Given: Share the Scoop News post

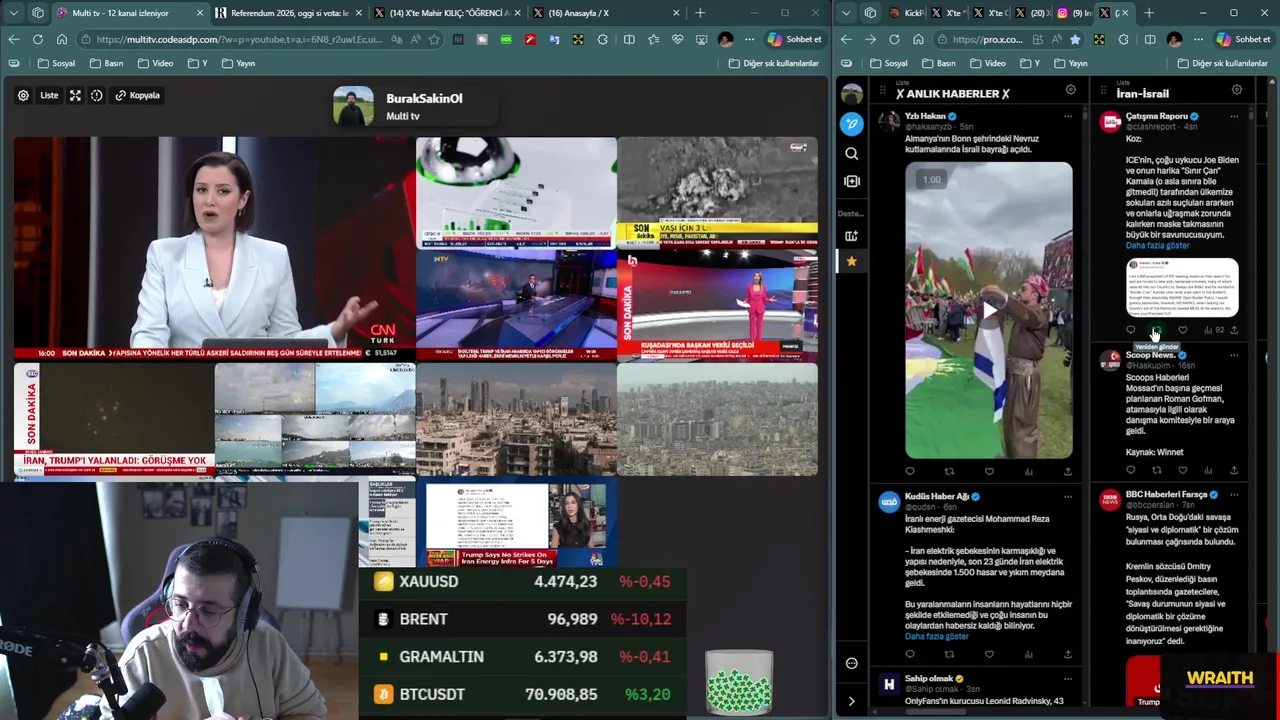Looking at the screenshot, I should pyautogui.click(x=1233, y=470).
